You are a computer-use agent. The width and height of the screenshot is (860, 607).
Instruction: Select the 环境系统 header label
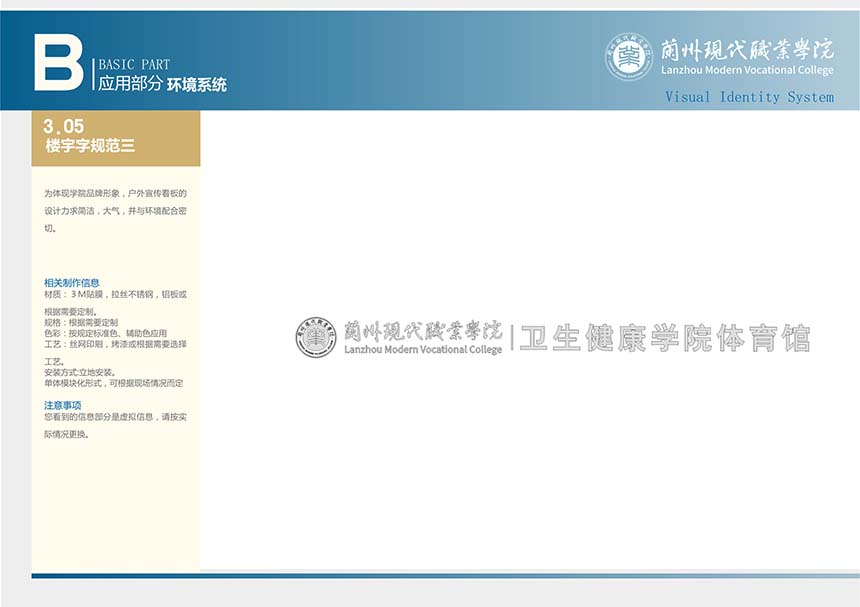click(x=197, y=85)
